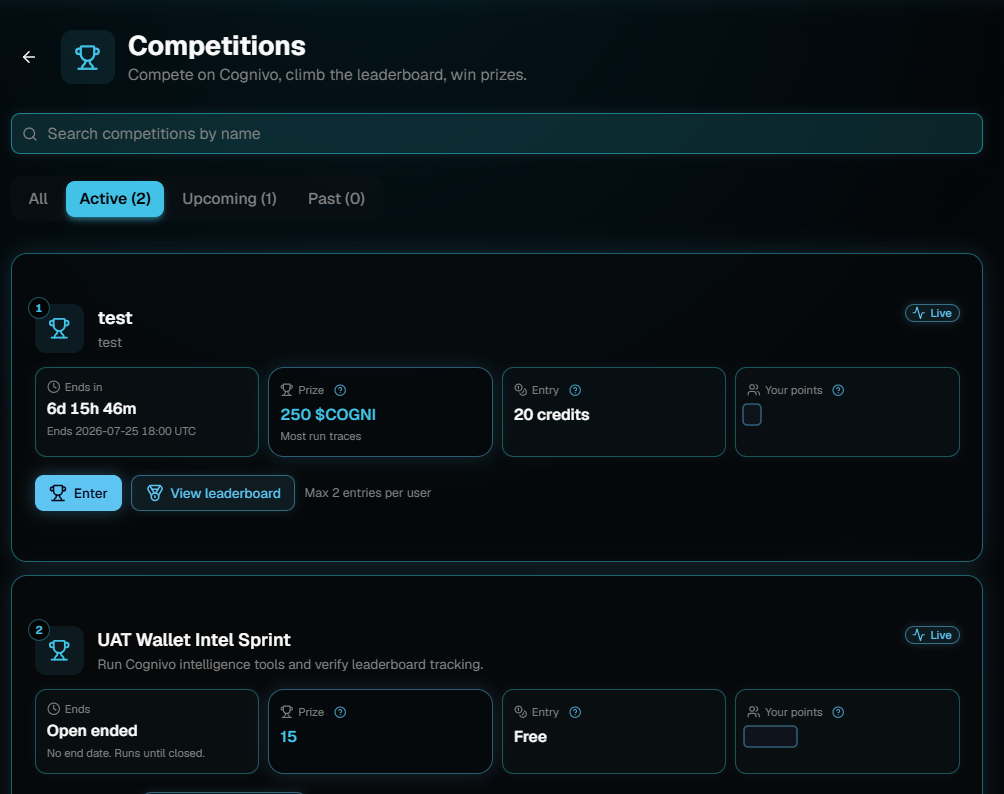The width and height of the screenshot is (1004, 794).
Task: Click the 250 $COGNI prize value
Action: click(328, 414)
